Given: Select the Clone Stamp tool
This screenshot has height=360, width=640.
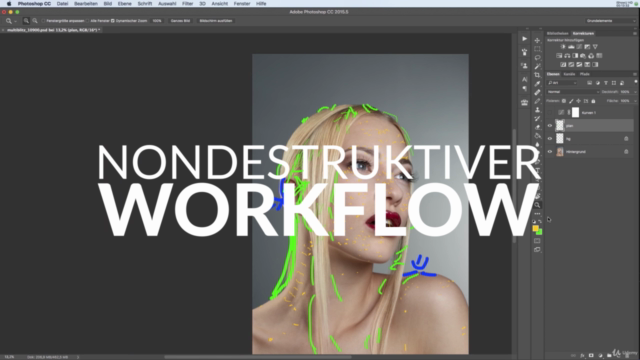Looking at the screenshot, I should (537, 110).
